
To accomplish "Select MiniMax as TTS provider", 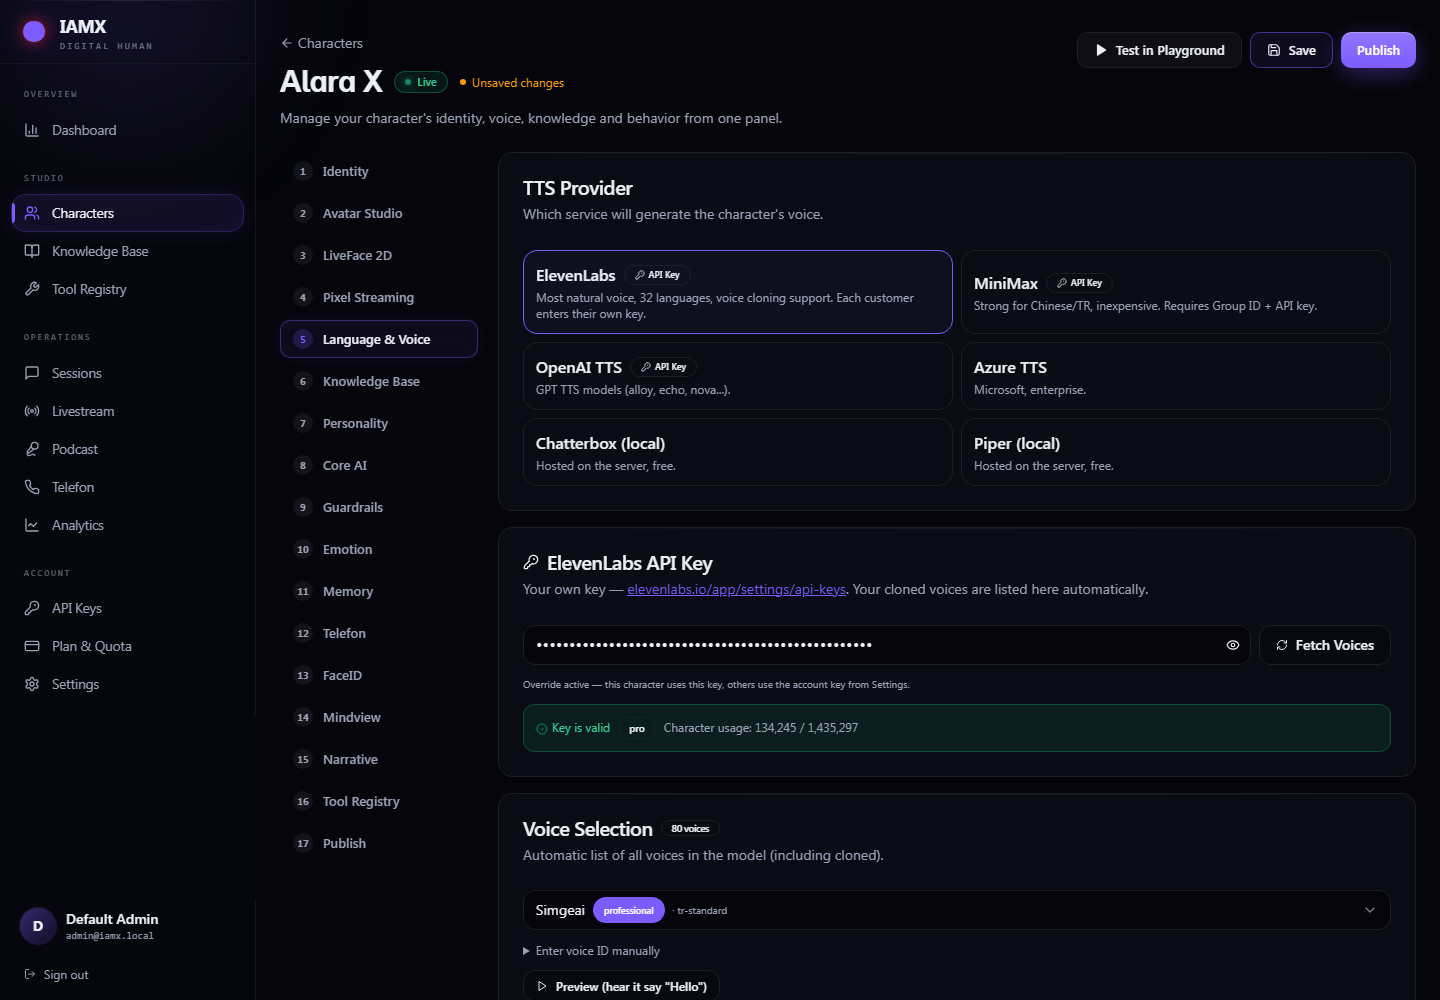I will [x=1175, y=292].
